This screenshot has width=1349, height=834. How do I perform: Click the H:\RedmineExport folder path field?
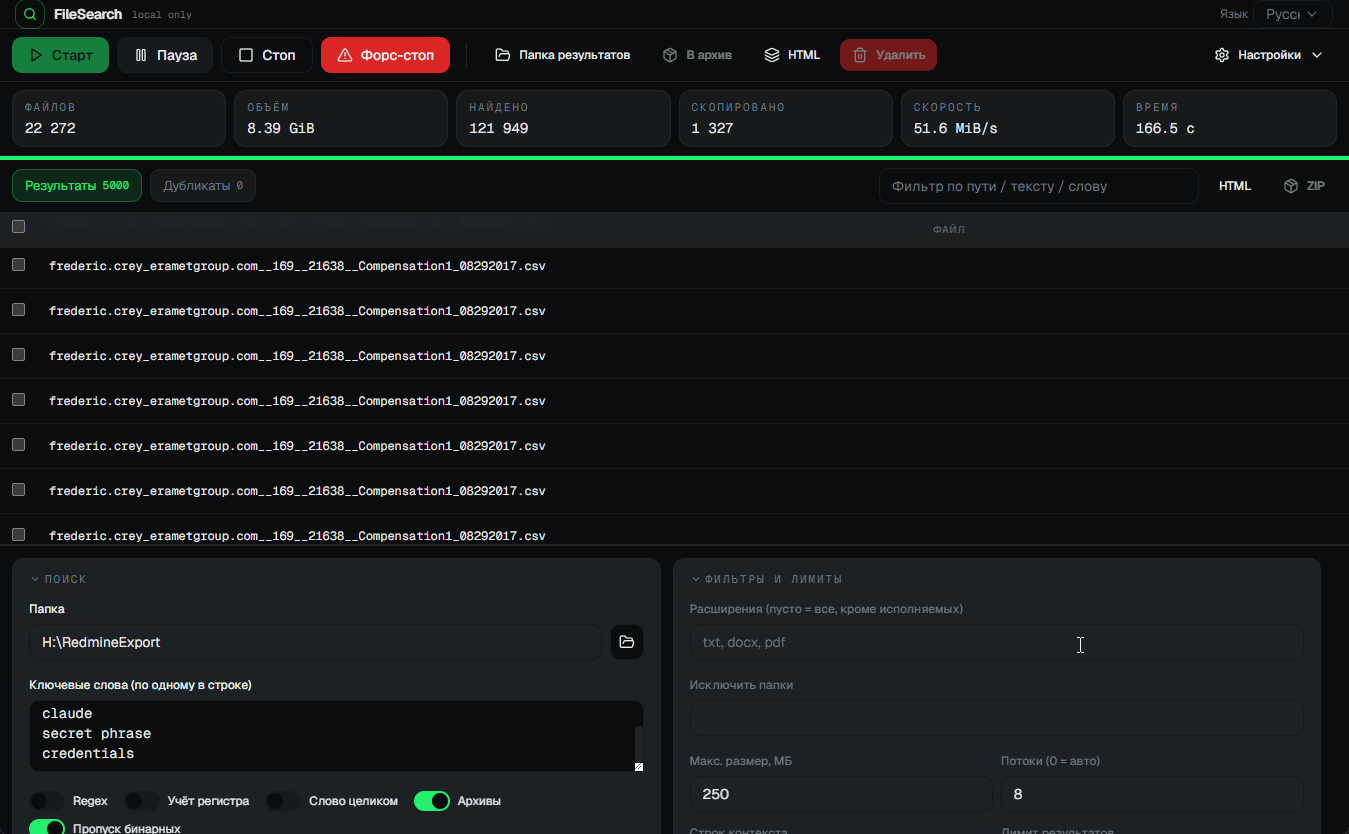(x=315, y=642)
